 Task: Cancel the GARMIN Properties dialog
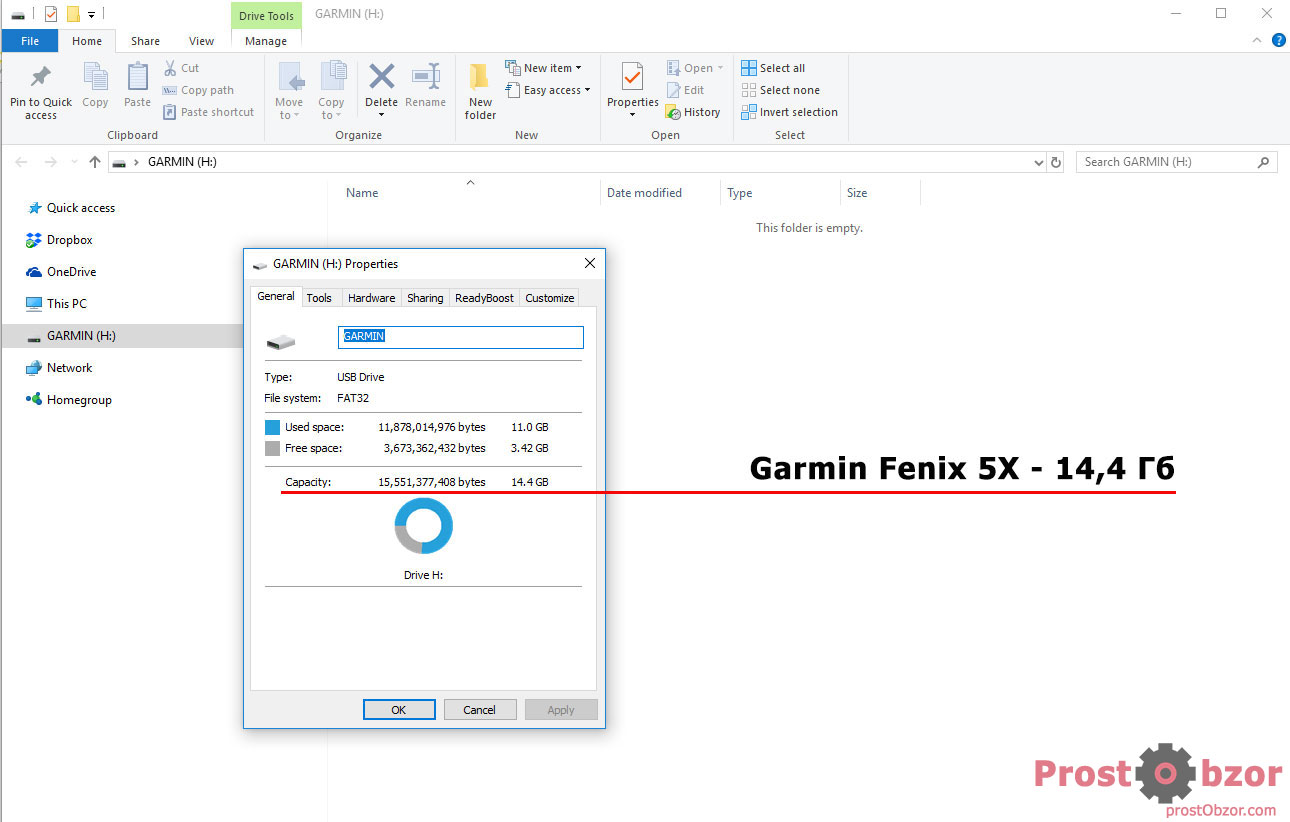[480, 710]
